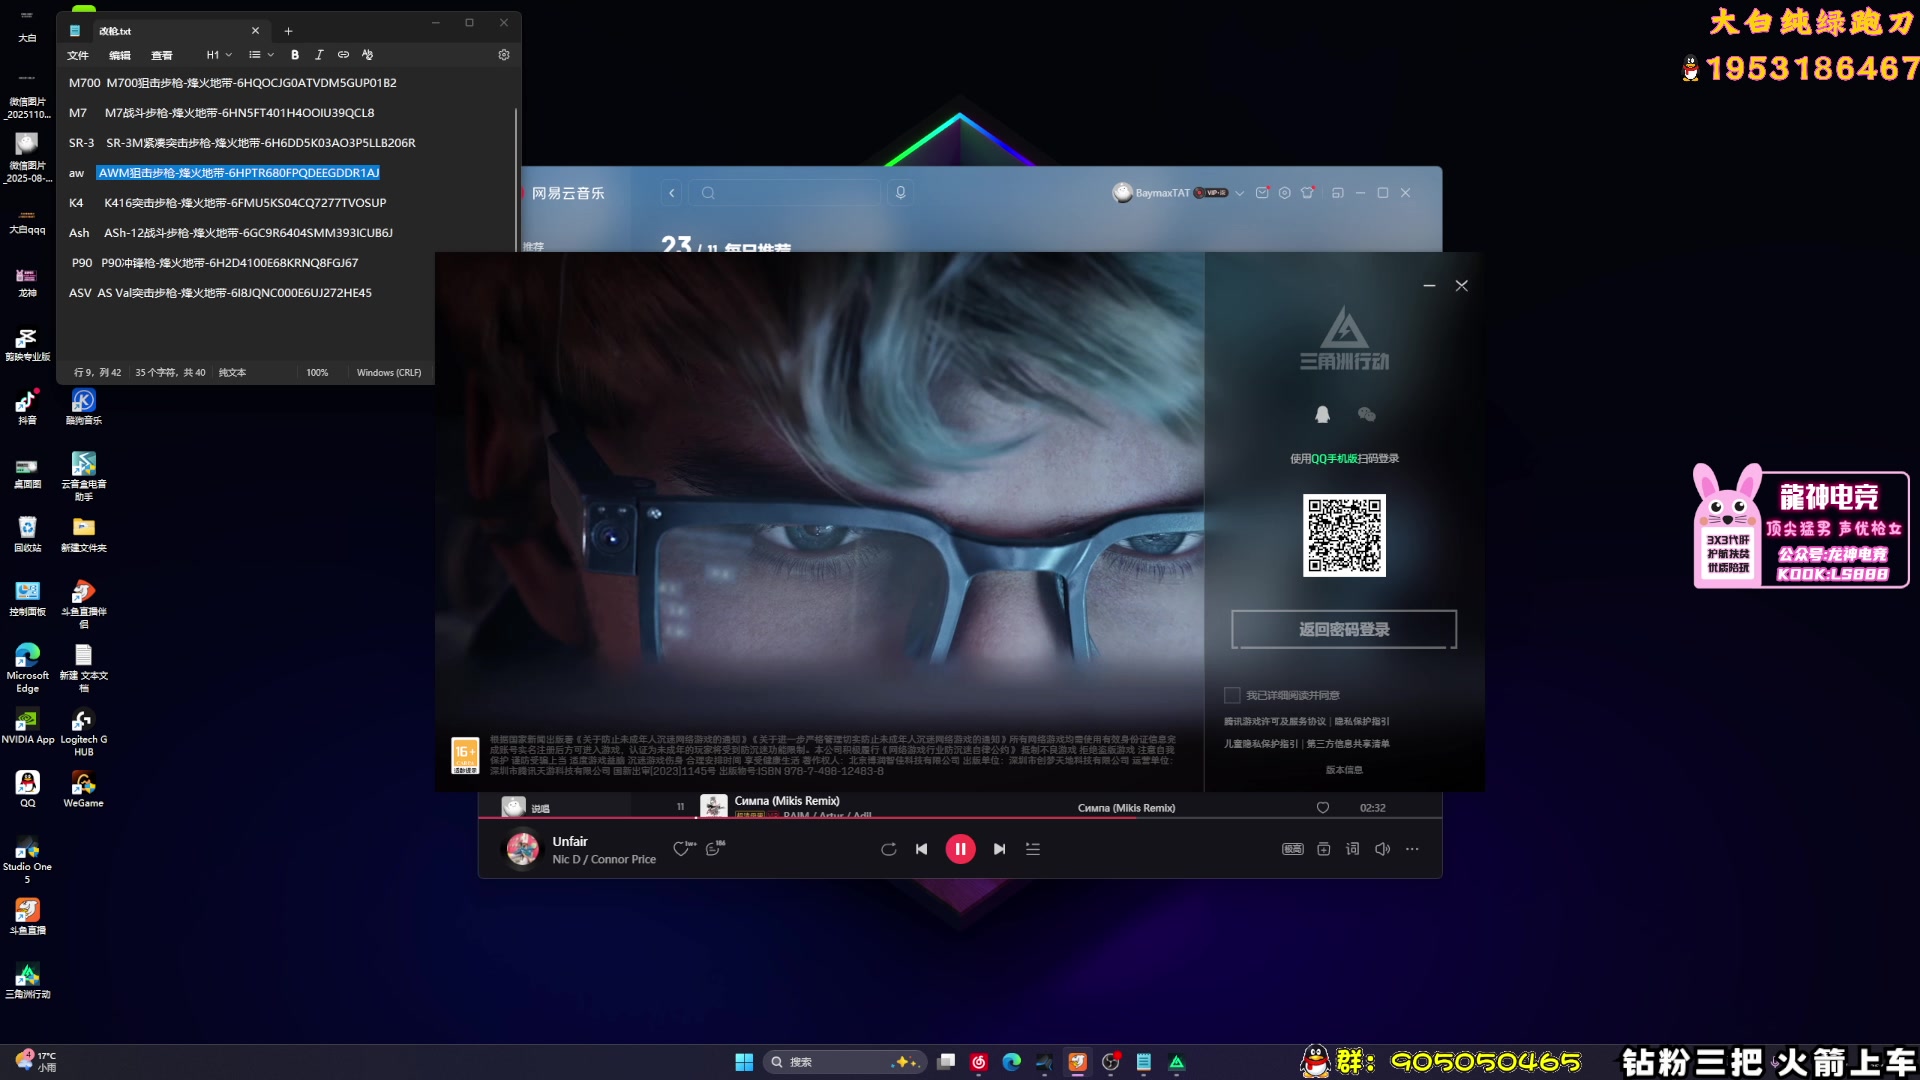The height and width of the screenshot is (1080, 1920).
Task: Pause the currently playing song
Action: click(x=960, y=849)
